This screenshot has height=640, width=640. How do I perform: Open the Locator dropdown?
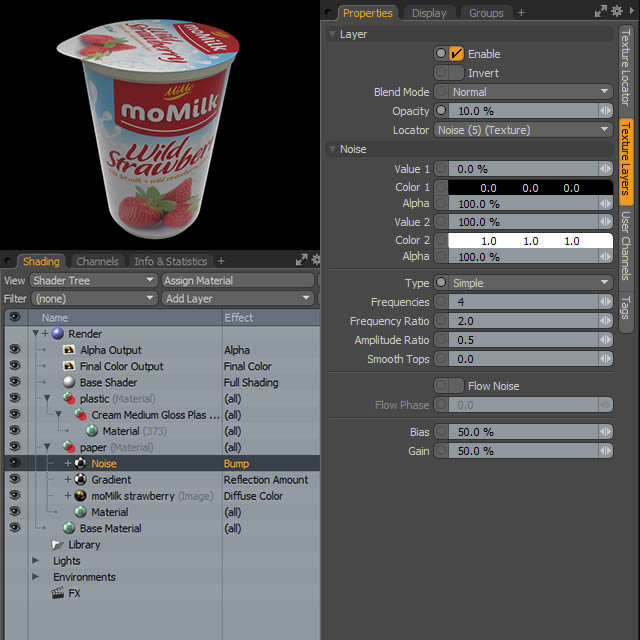point(523,130)
